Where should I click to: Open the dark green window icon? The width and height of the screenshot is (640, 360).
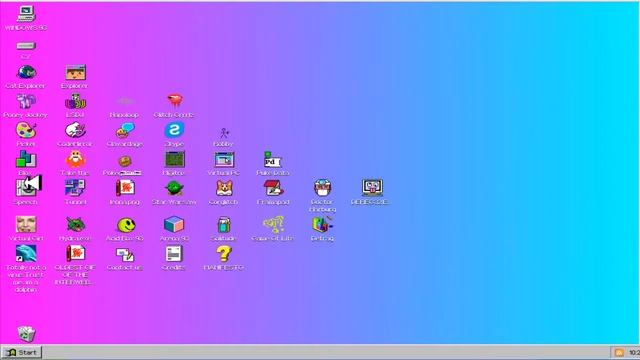point(175,159)
